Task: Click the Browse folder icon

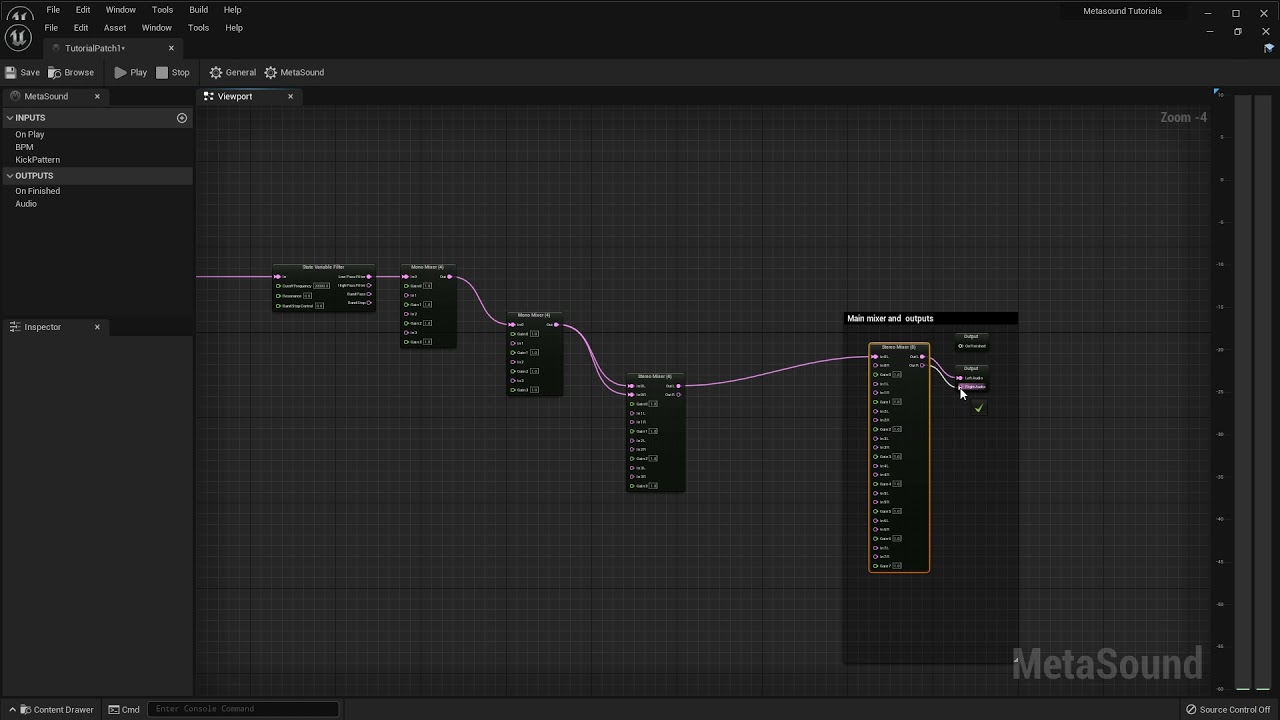Action: 55,72
